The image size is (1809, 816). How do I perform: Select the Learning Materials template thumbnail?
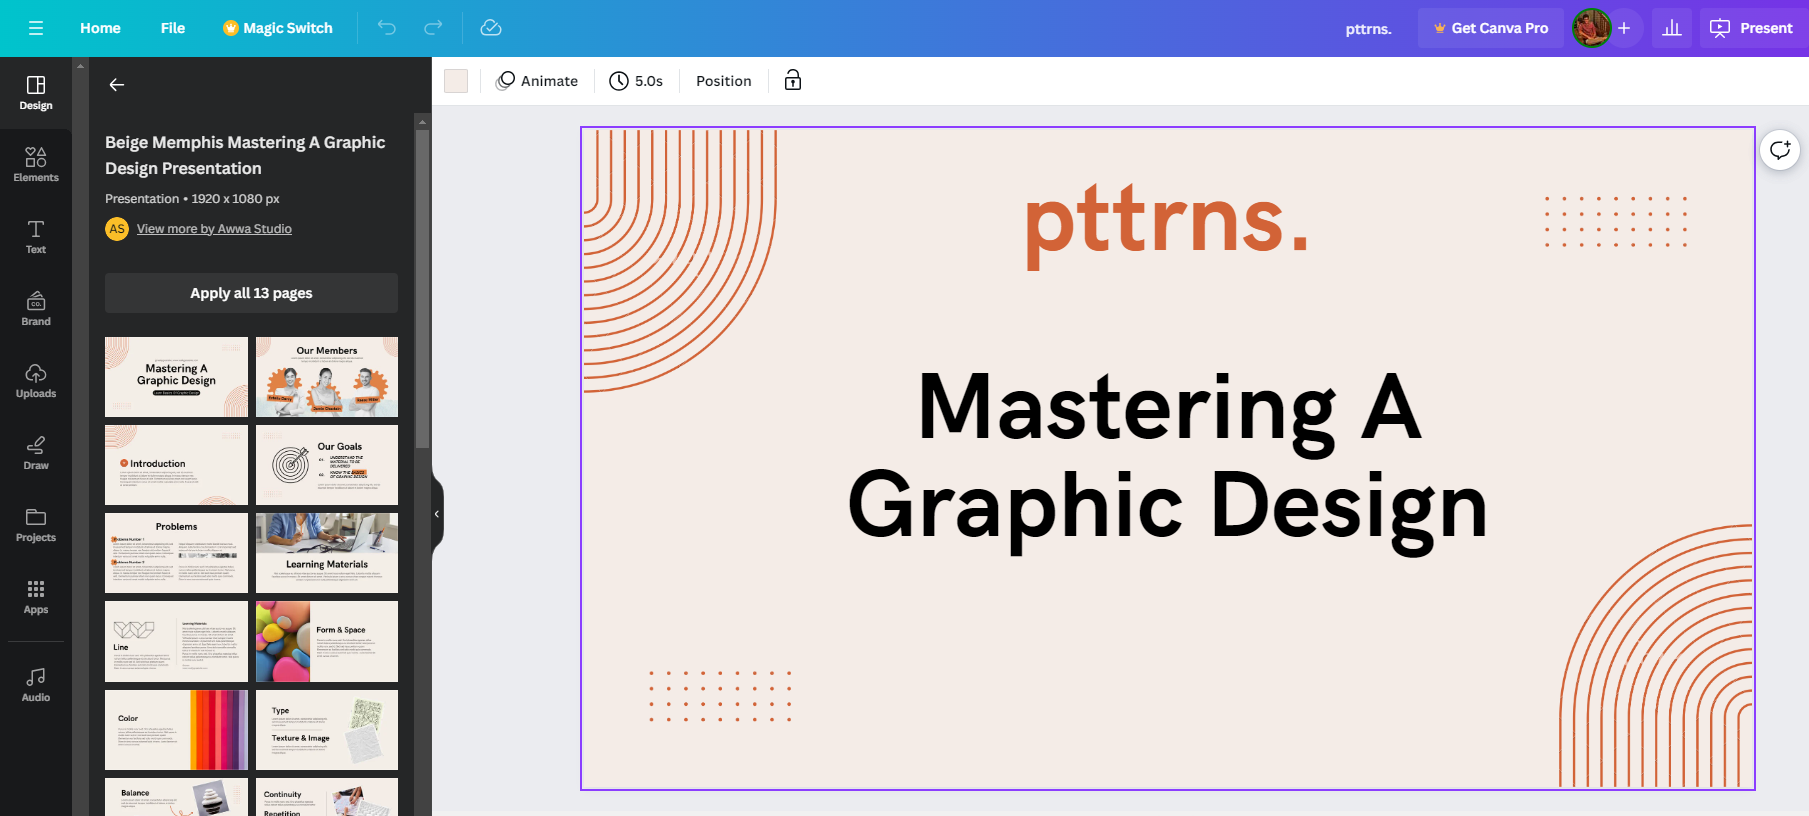(327, 553)
